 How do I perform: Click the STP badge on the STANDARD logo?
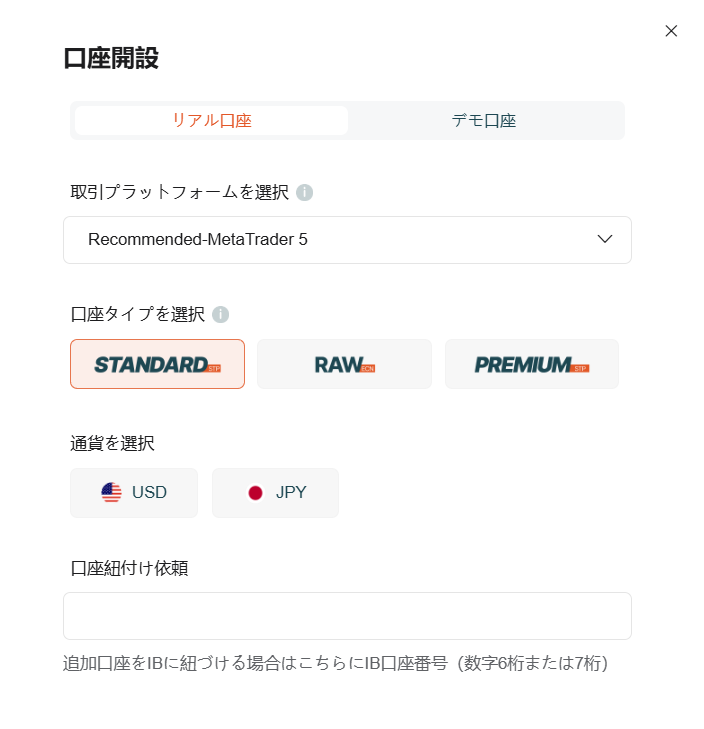click(x=214, y=369)
